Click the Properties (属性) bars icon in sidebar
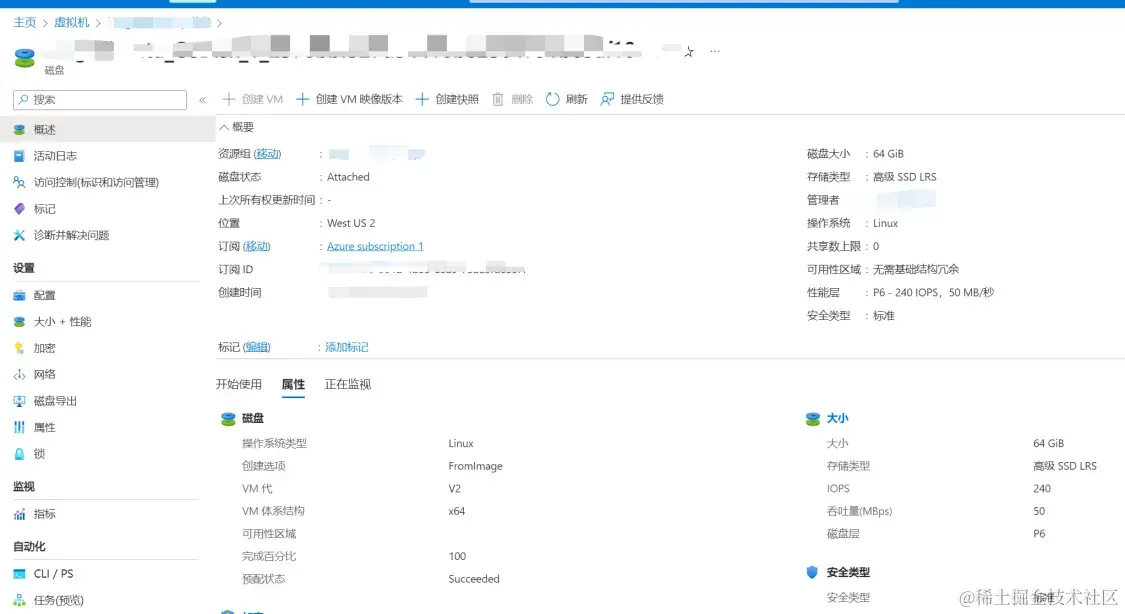1125x614 pixels. (19, 428)
